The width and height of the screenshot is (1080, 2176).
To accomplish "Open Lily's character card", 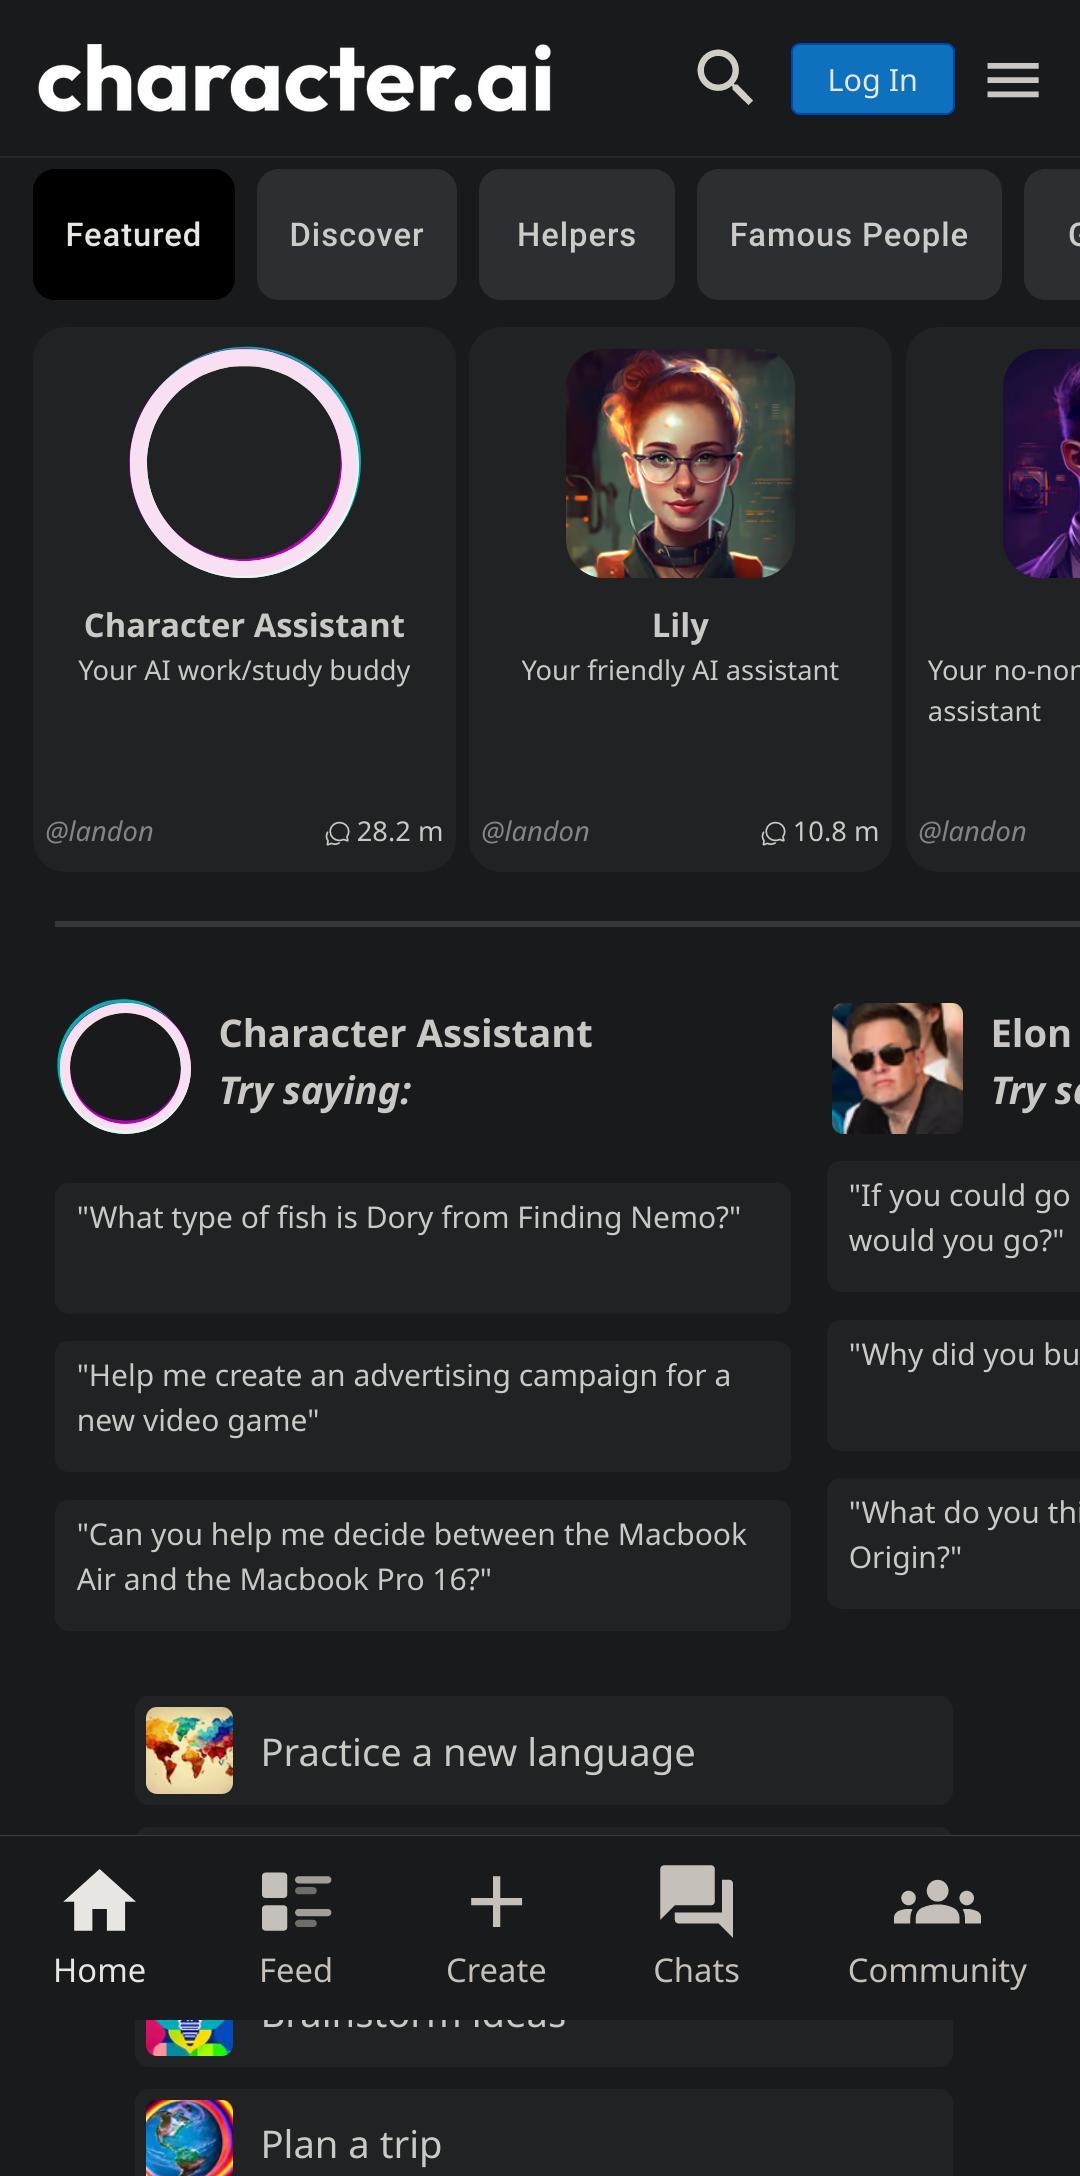I will (680, 599).
